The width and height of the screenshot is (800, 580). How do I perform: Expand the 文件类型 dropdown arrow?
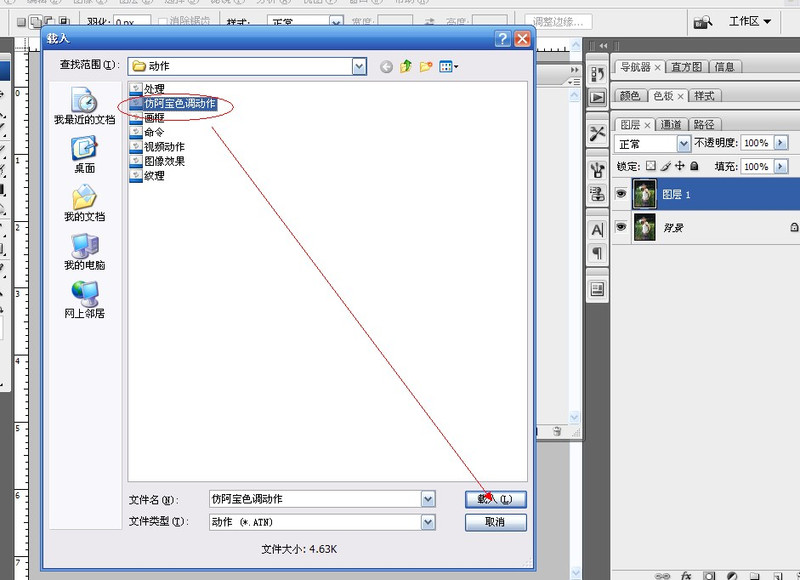click(428, 522)
